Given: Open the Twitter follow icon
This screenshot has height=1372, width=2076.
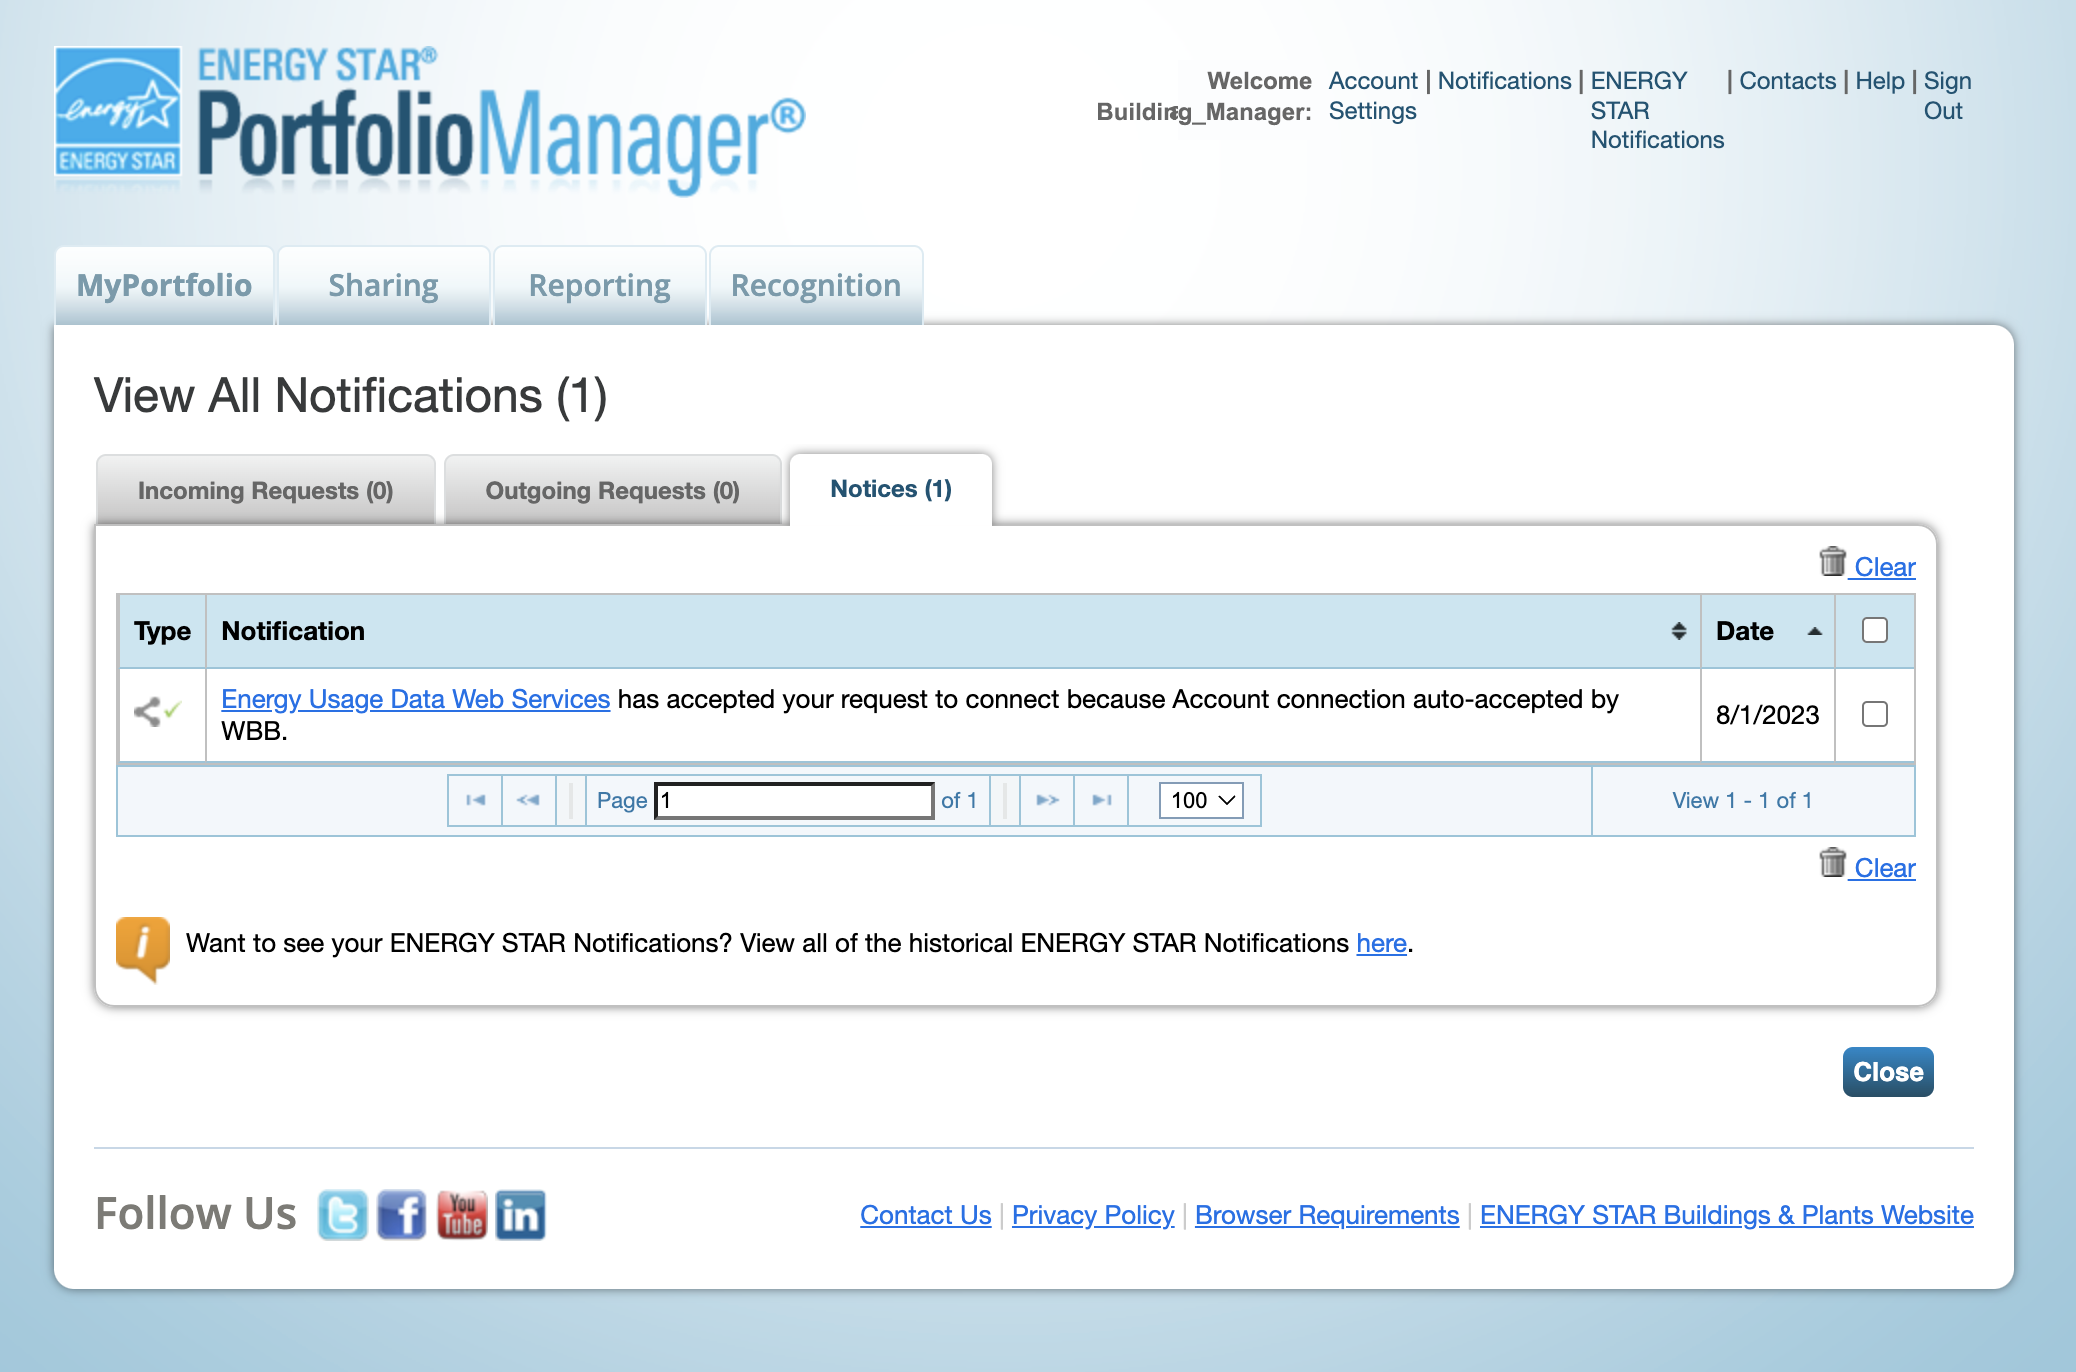Looking at the screenshot, I should [343, 1215].
